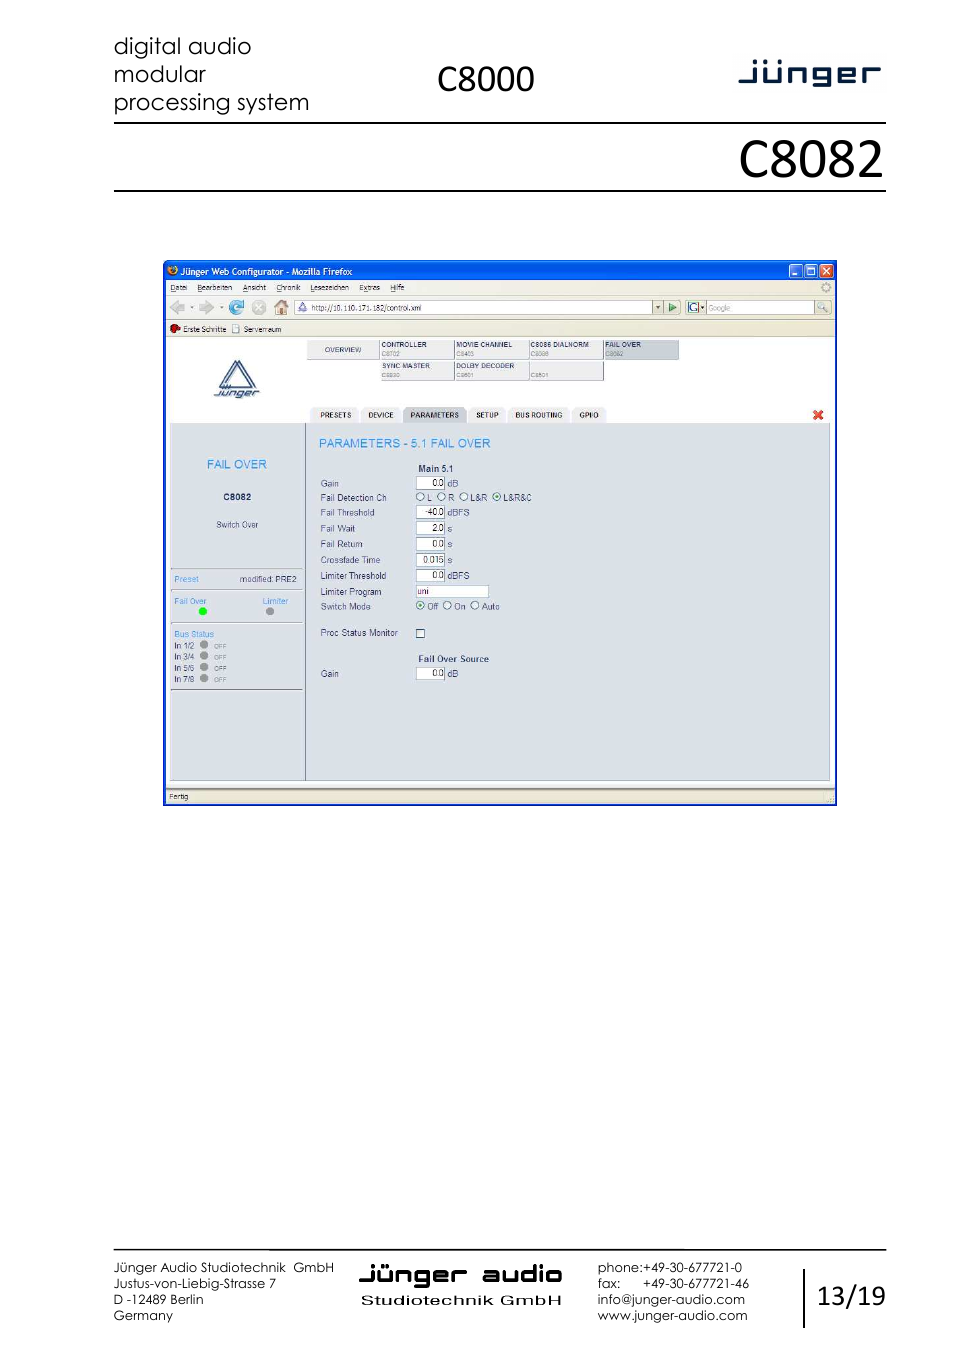Click the search magnifier icon
Screen dimensions: 954x1351
coord(823,307)
